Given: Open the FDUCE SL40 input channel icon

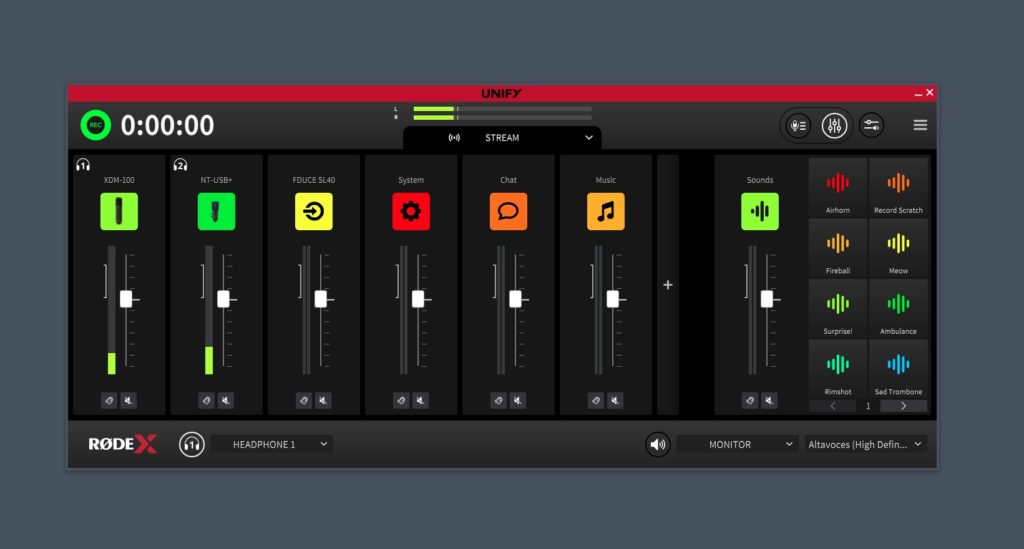Looking at the screenshot, I should click(313, 212).
